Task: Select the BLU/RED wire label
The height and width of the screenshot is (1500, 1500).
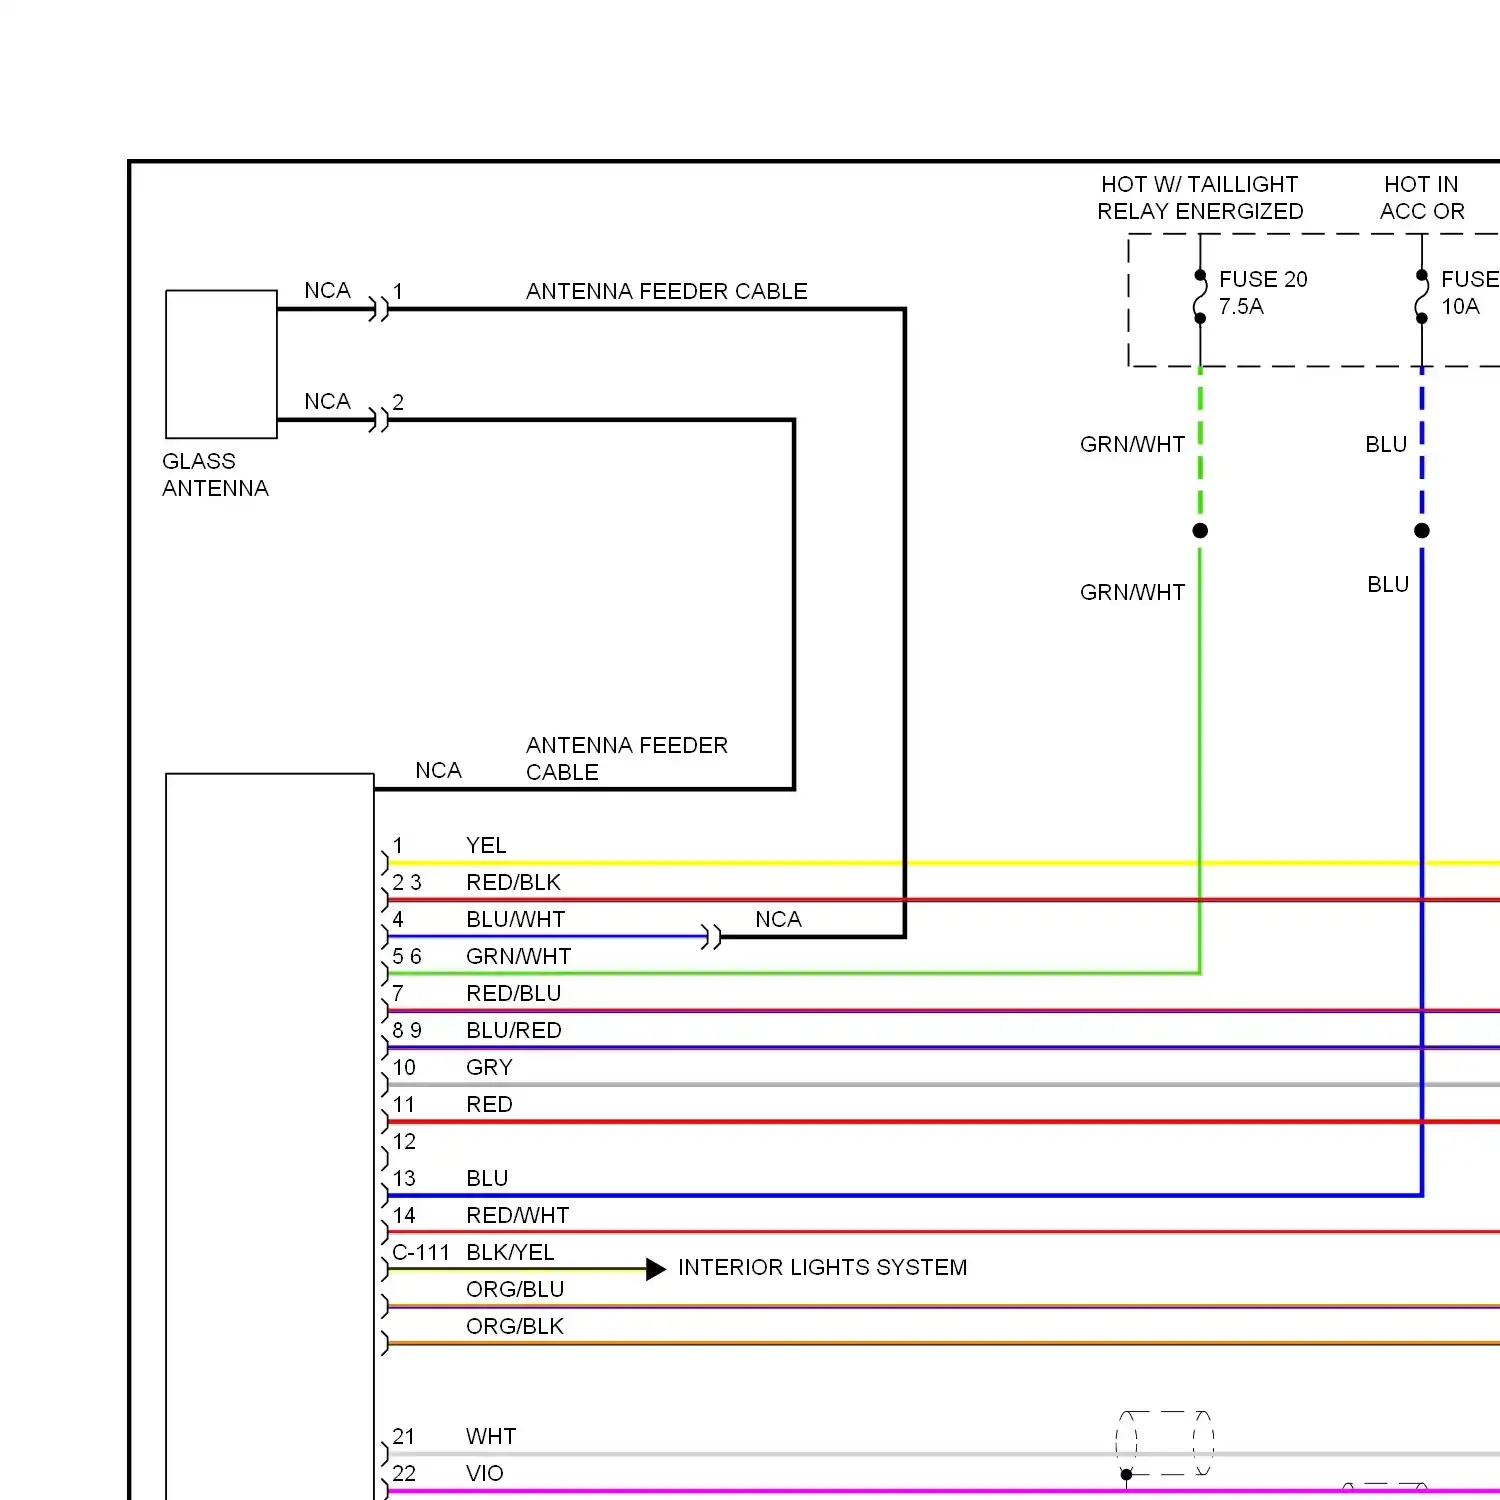Action: click(x=513, y=1030)
